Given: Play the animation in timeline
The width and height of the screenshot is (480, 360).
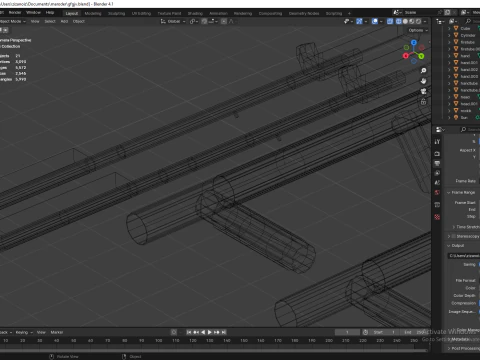Looking at the screenshot, I should coord(210,332).
